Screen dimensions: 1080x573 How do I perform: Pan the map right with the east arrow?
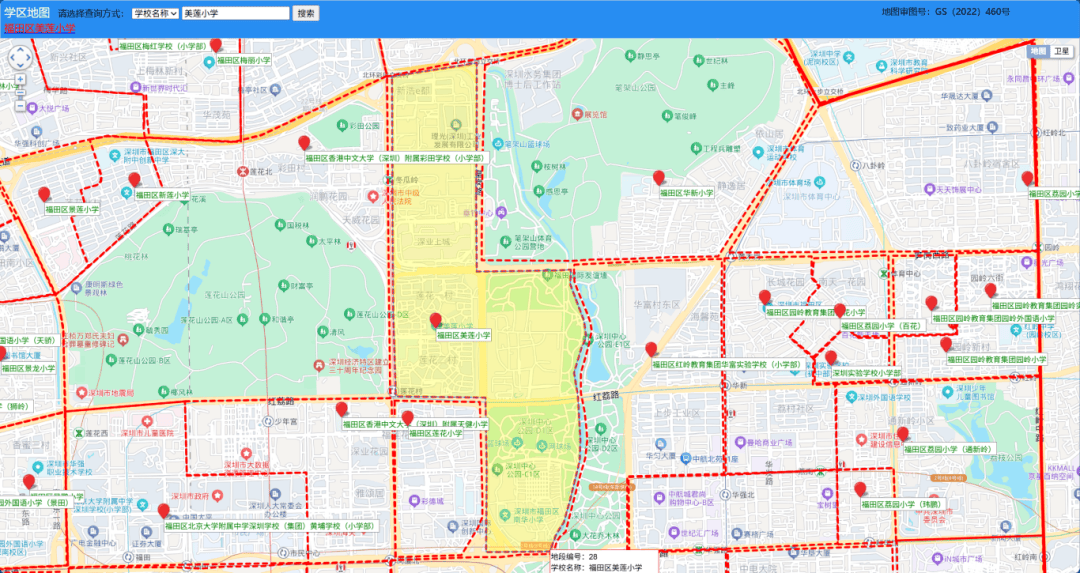28,59
